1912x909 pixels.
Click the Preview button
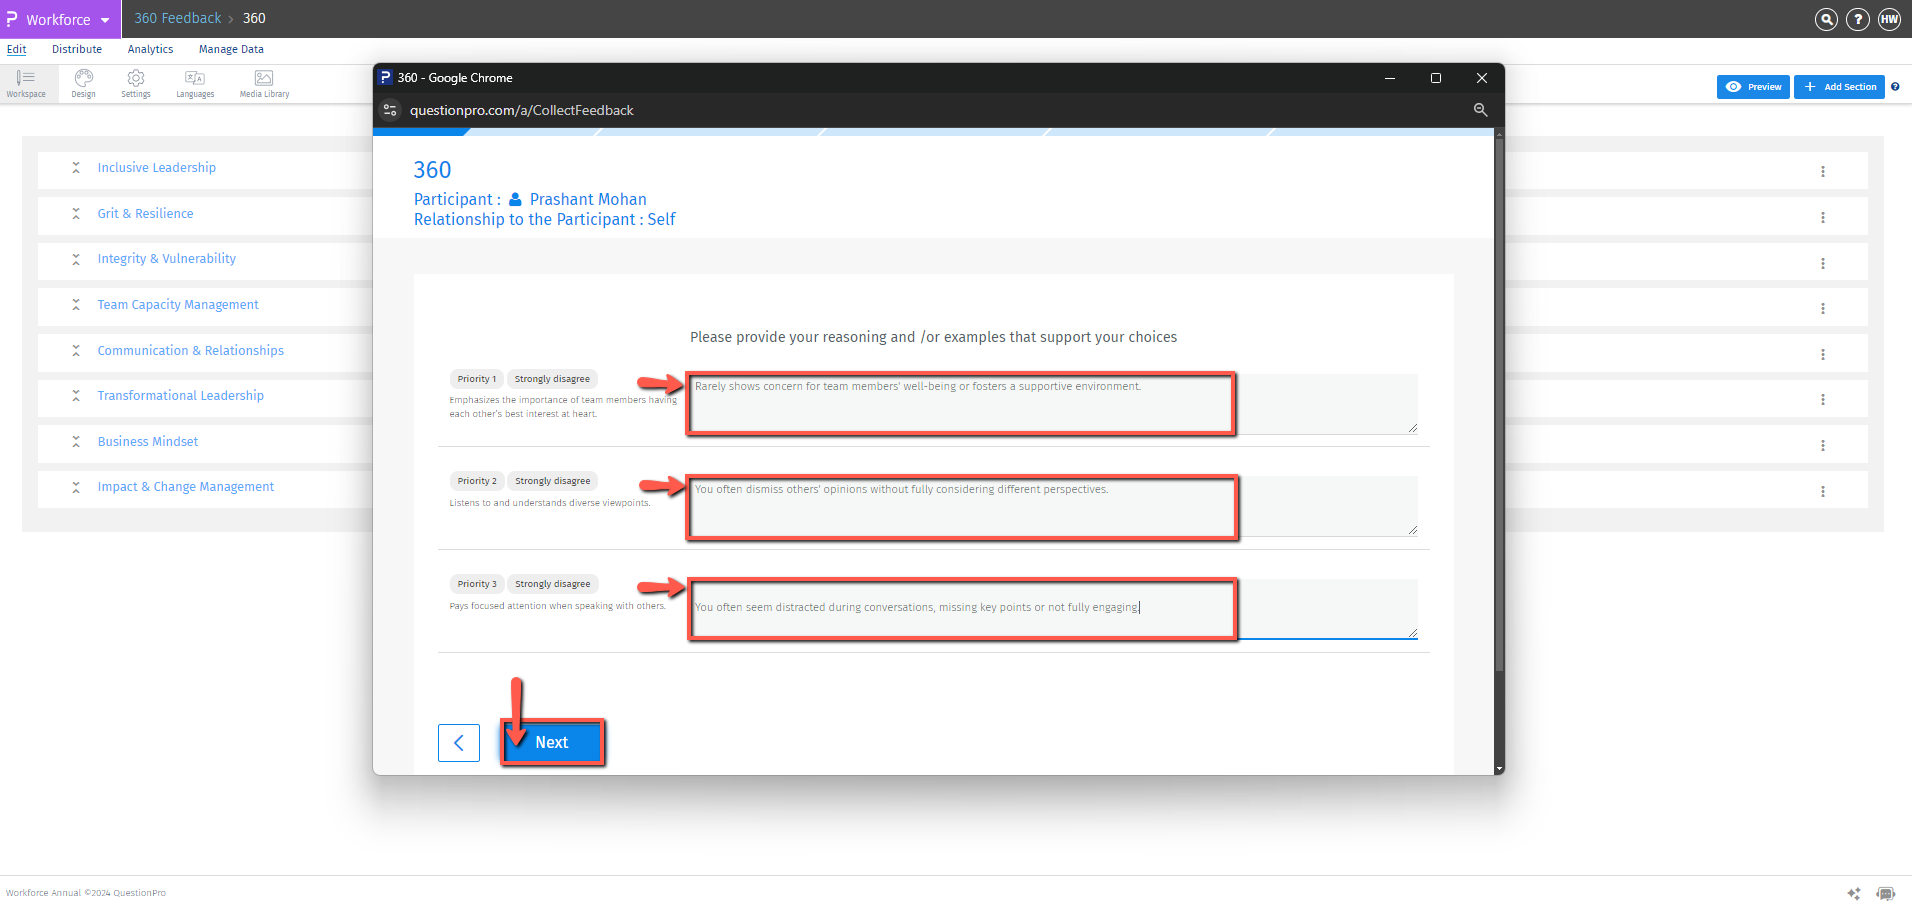(1753, 87)
